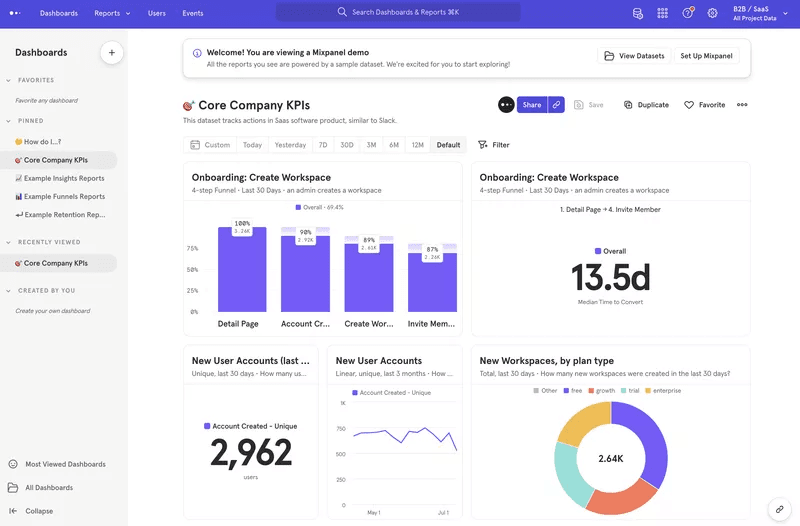
Task: Open the data management icon in header
Action: (638, 13)
